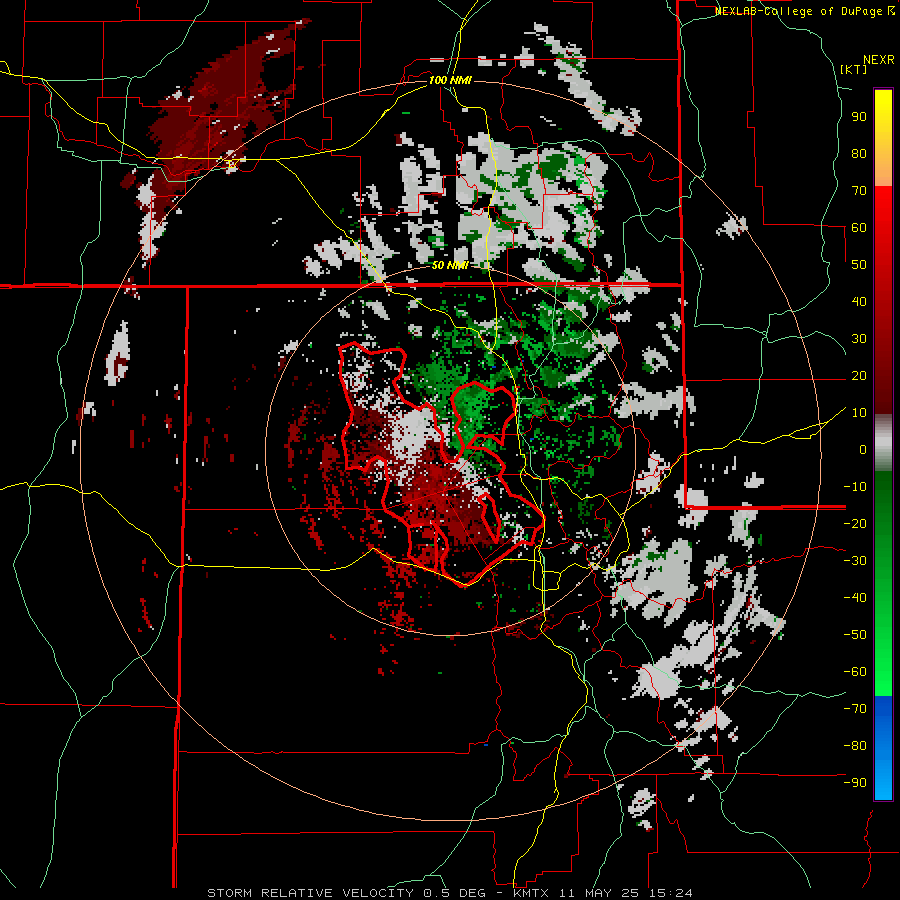Click the yellow top segment of the color bar
Image resolution: width=900 pixels, height=900 pixels.
point(883,138)
